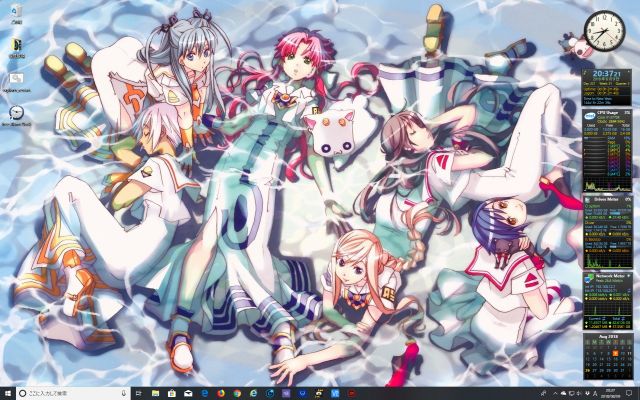Open the light blue square taskbar app
Screen dimensions: 640x400
tap(335, 393)
